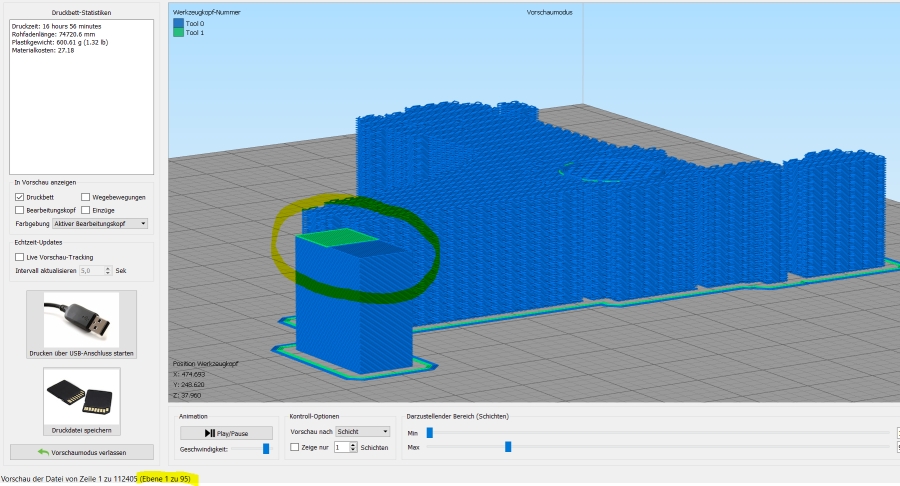Open the Farbgebung dropdown
The height and width of the screenshot is (486, 900).
coord(101,224)
